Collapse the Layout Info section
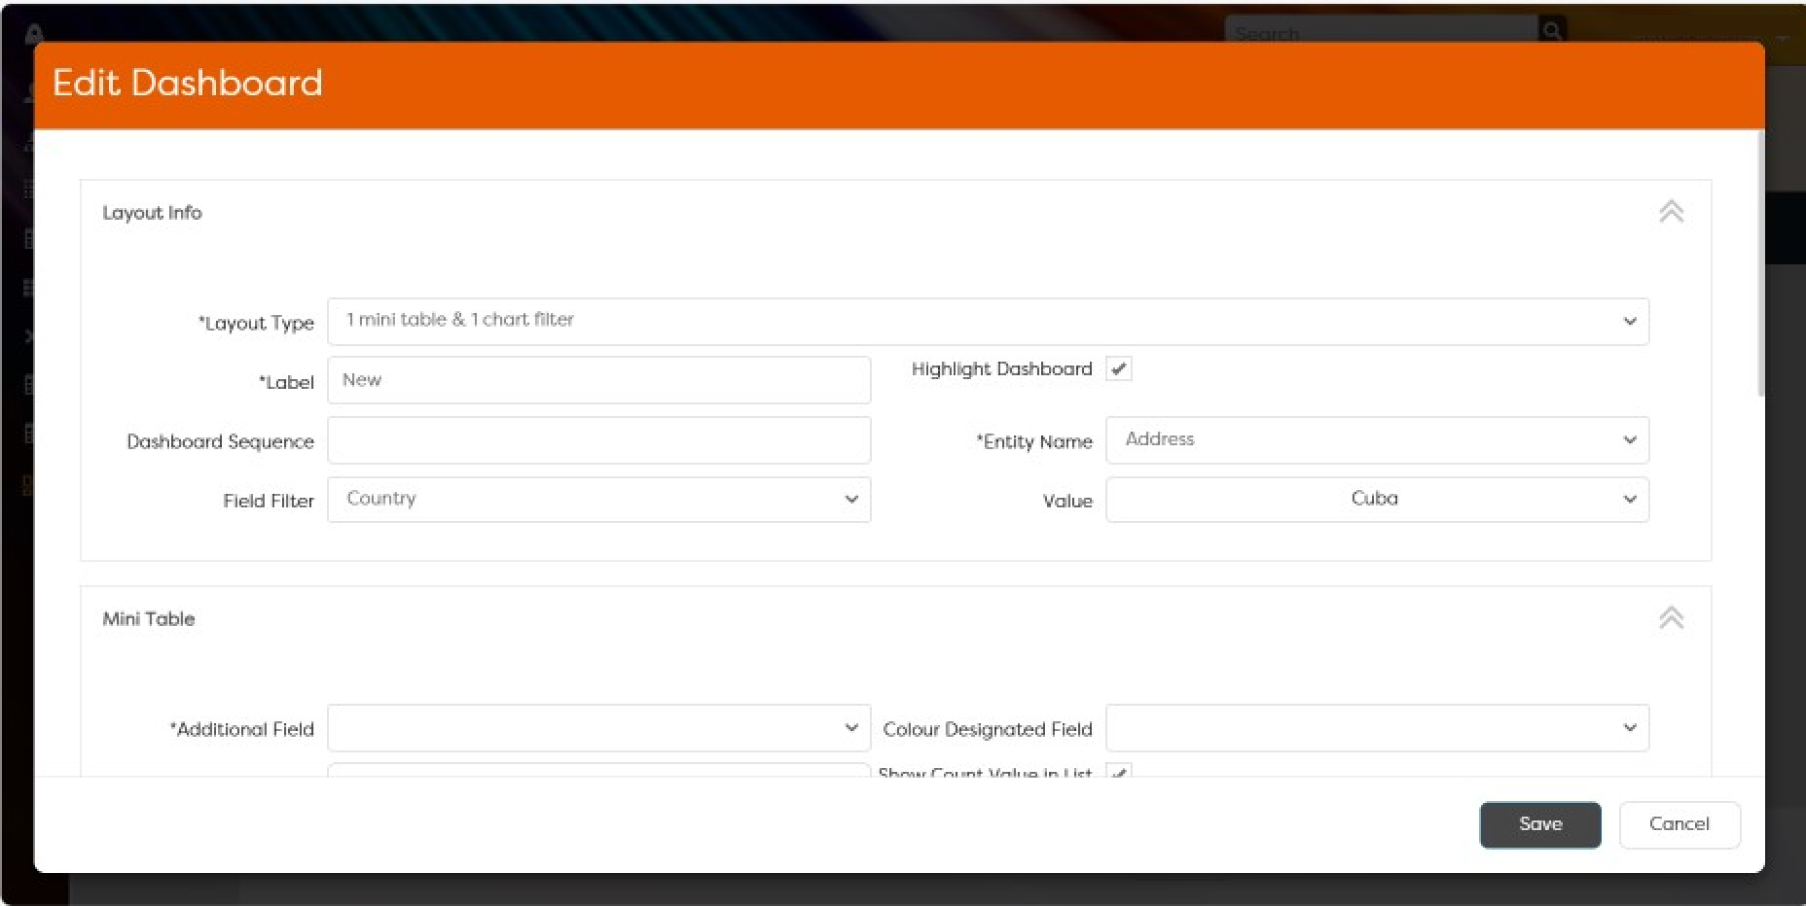Screen dimensions: 1806x906 pyautogui.click(x=1671, y=212)
